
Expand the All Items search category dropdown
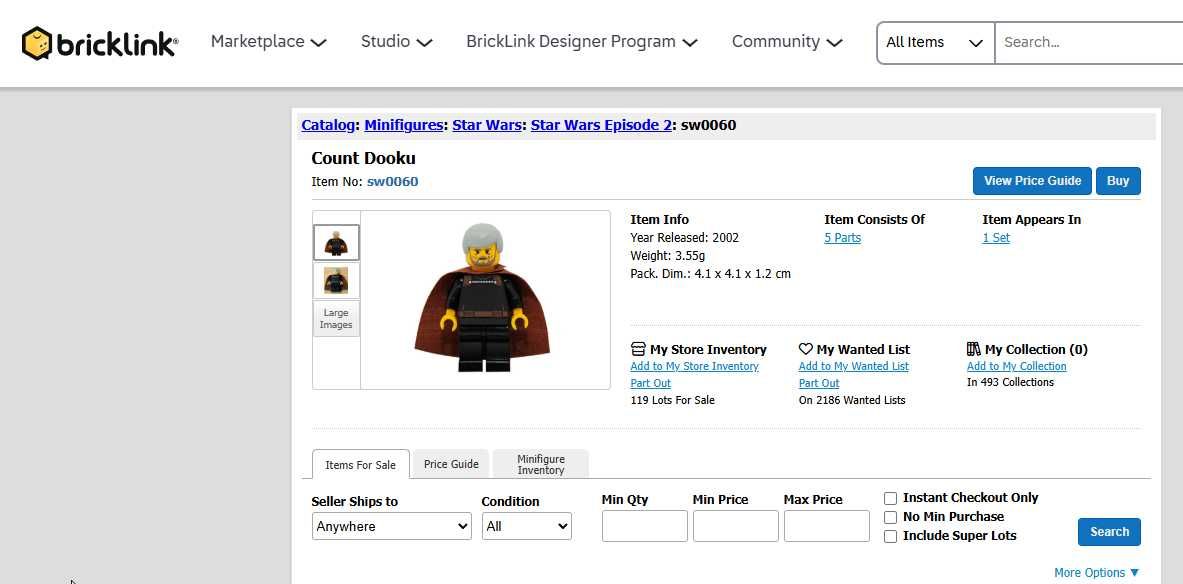tap(936, 43)
